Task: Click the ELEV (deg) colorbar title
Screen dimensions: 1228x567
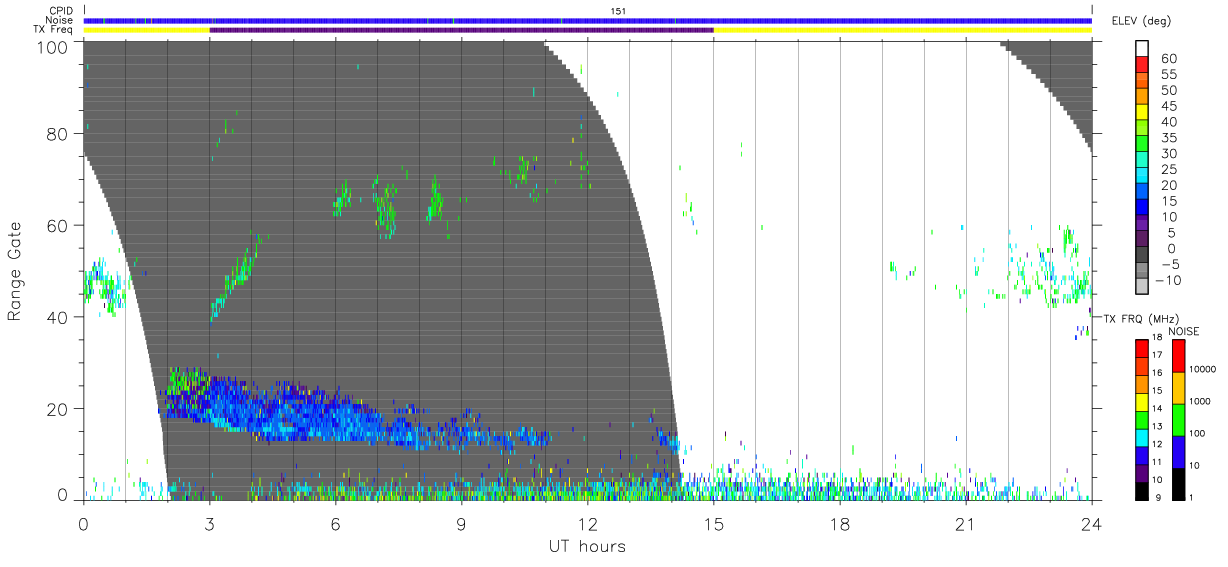Action: coord(1141,20)
